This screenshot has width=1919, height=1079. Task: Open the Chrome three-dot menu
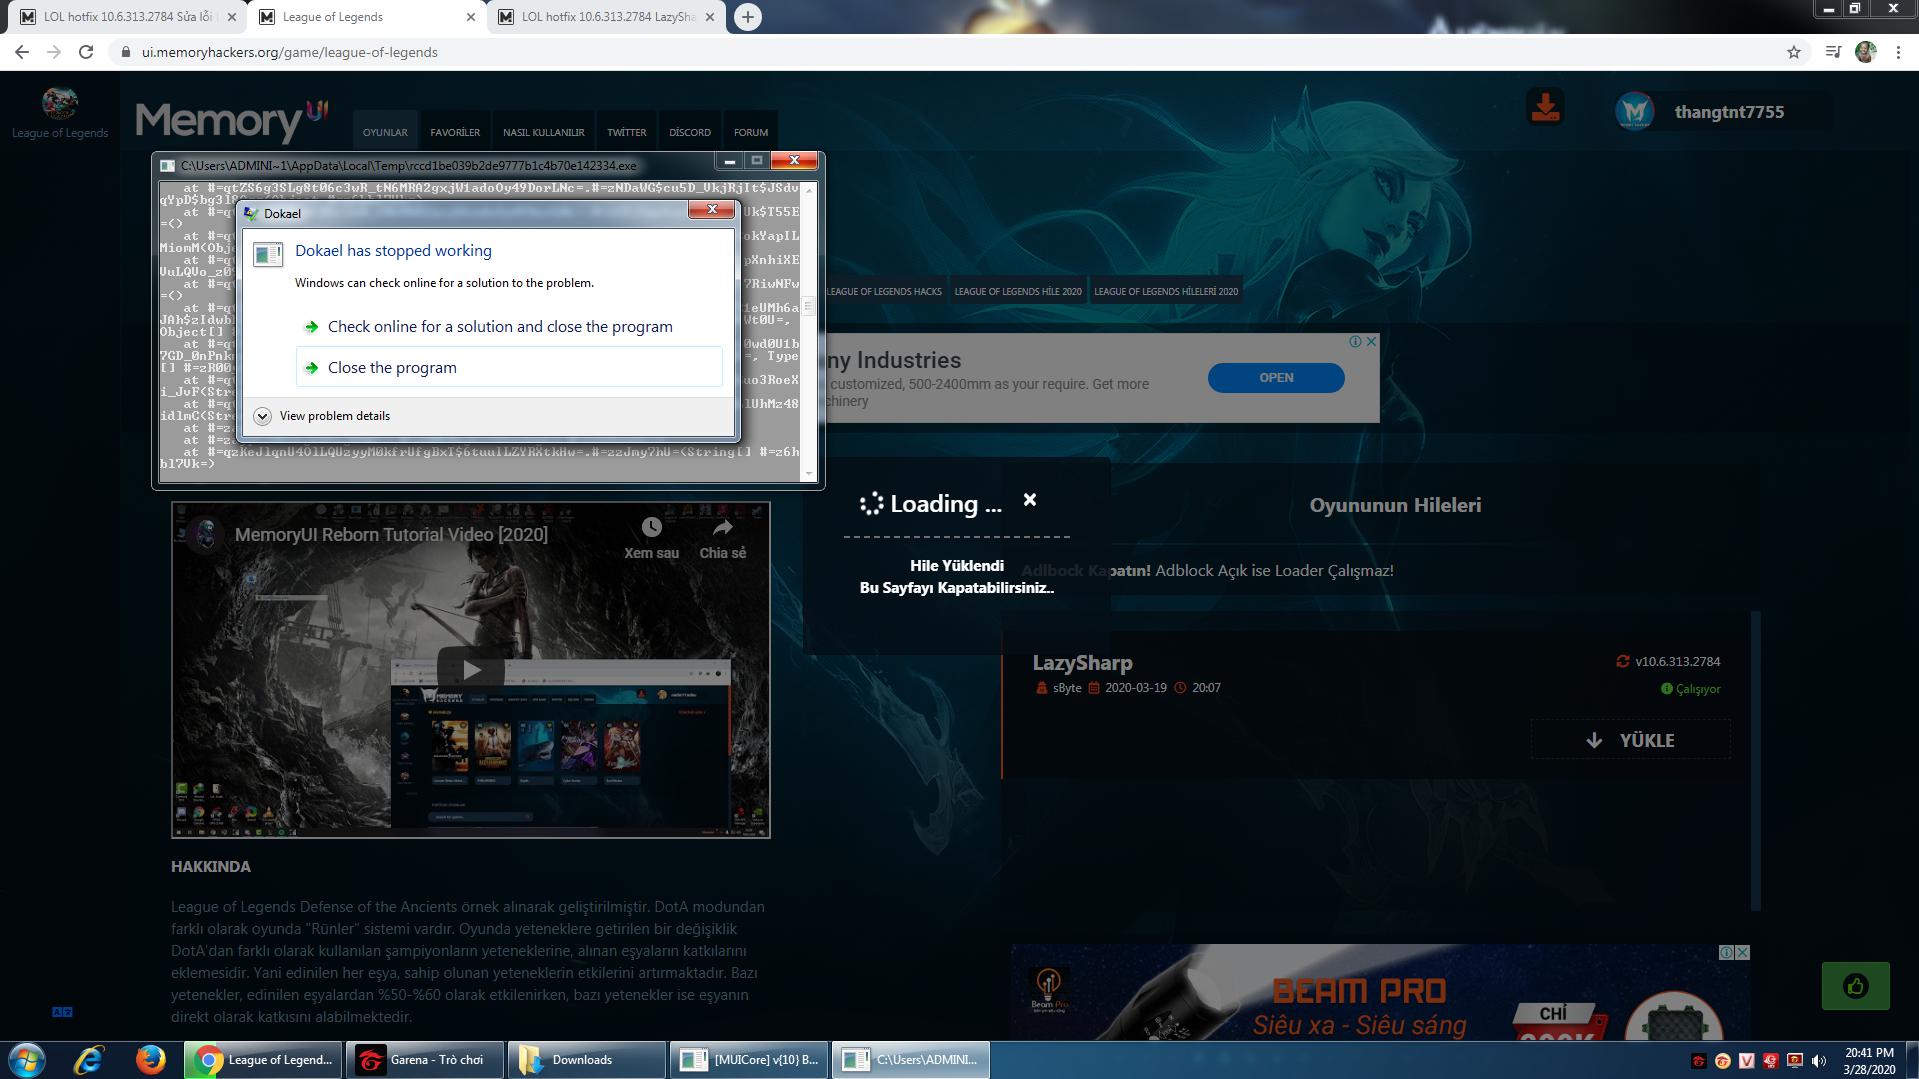coord(1898,52)
